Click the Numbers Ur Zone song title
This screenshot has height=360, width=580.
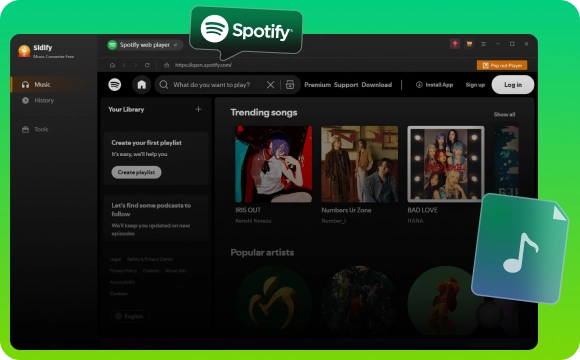pos(346,210)
